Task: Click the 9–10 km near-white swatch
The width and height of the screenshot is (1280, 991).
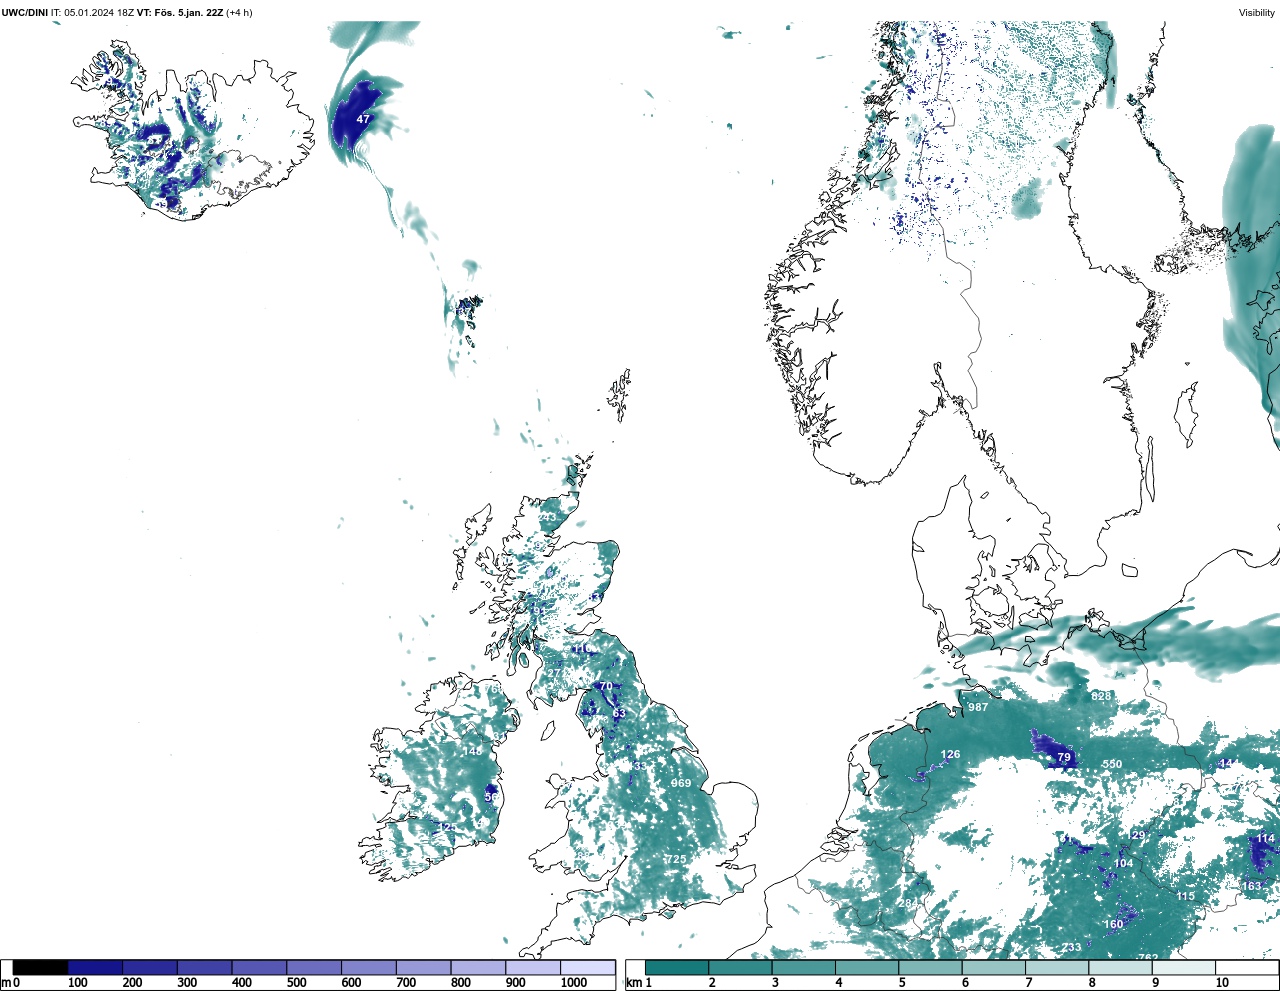Action: (x=1183, y=967)
